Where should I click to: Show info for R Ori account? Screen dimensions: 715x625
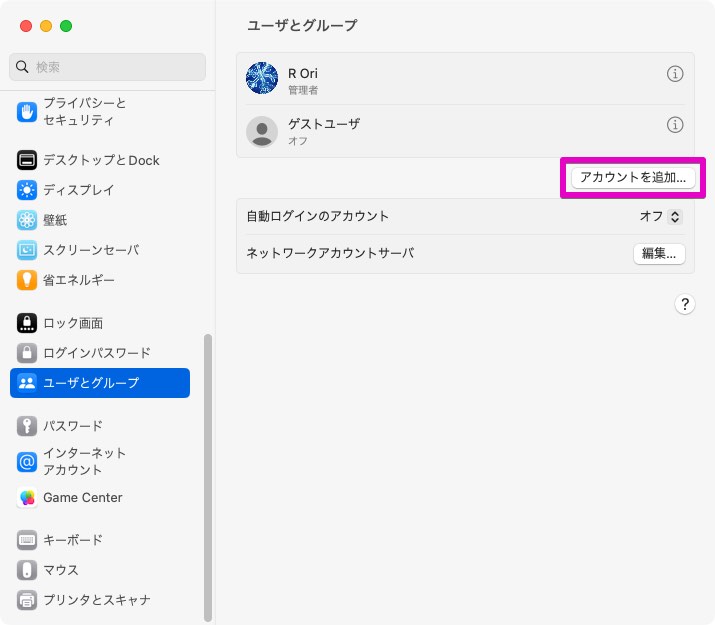point(675,74)
